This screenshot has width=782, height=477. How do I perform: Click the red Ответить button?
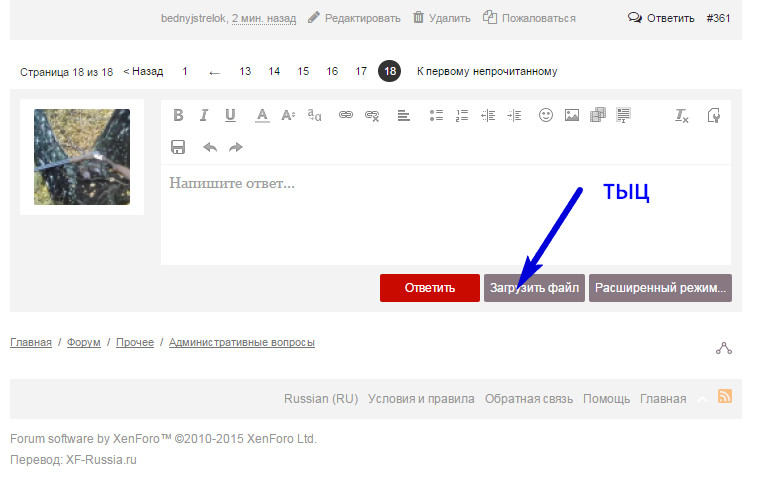coord(429,288)
